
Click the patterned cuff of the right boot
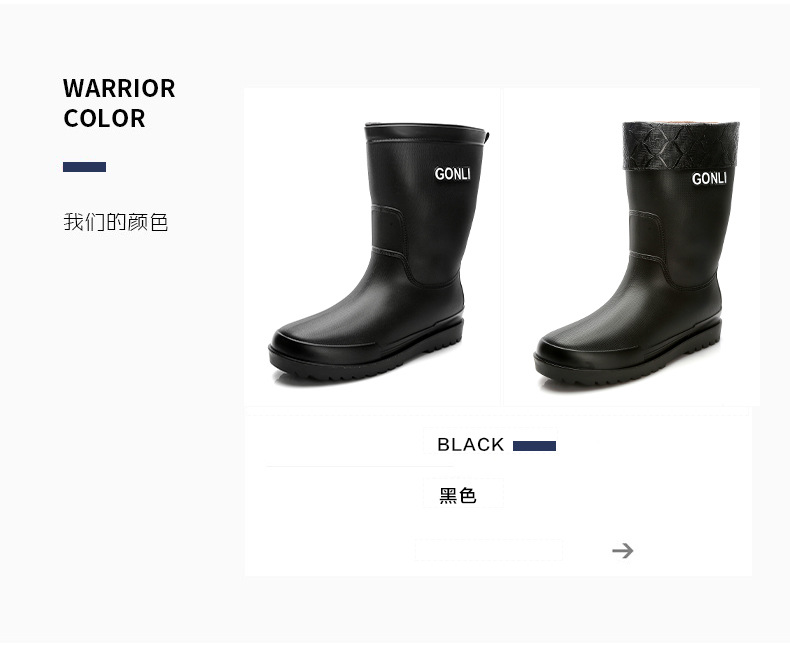tap(681, 145)
